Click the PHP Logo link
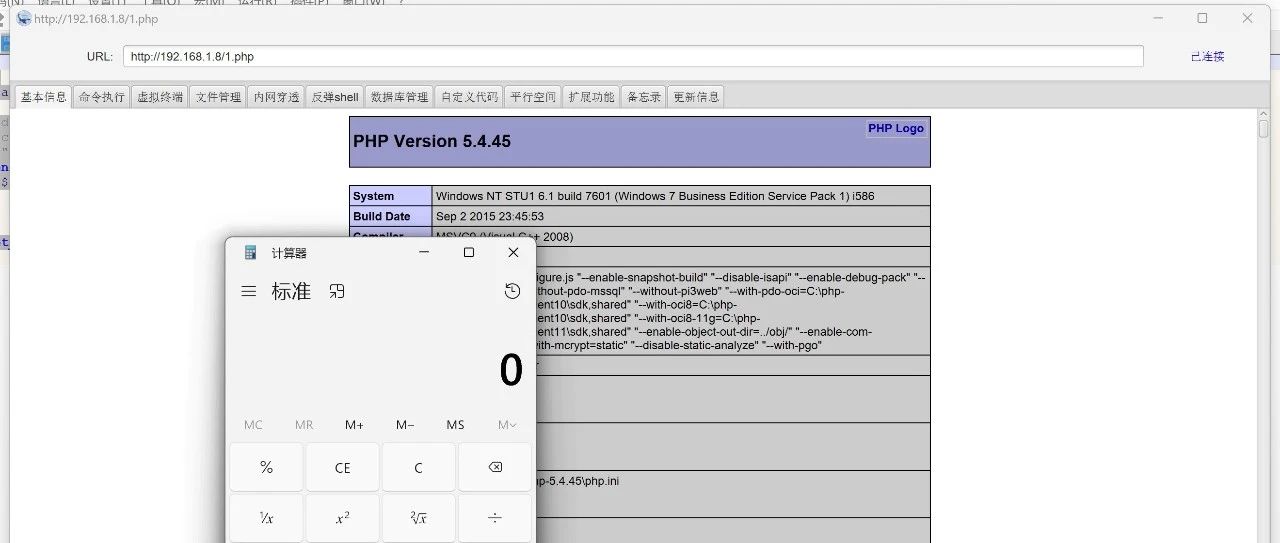This screenshot has width=1280, height=543. pyautogui.click(x=896, y=129)
